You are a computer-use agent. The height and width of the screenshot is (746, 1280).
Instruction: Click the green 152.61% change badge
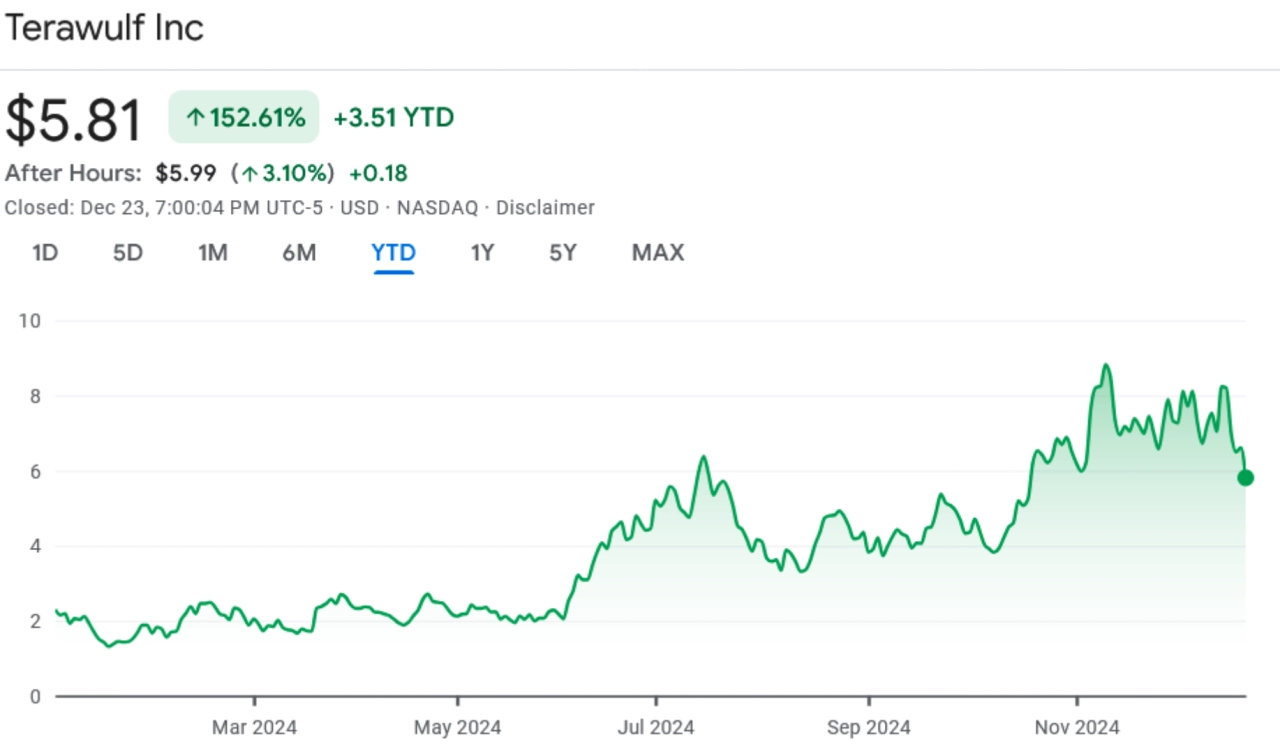pos(243,117)
